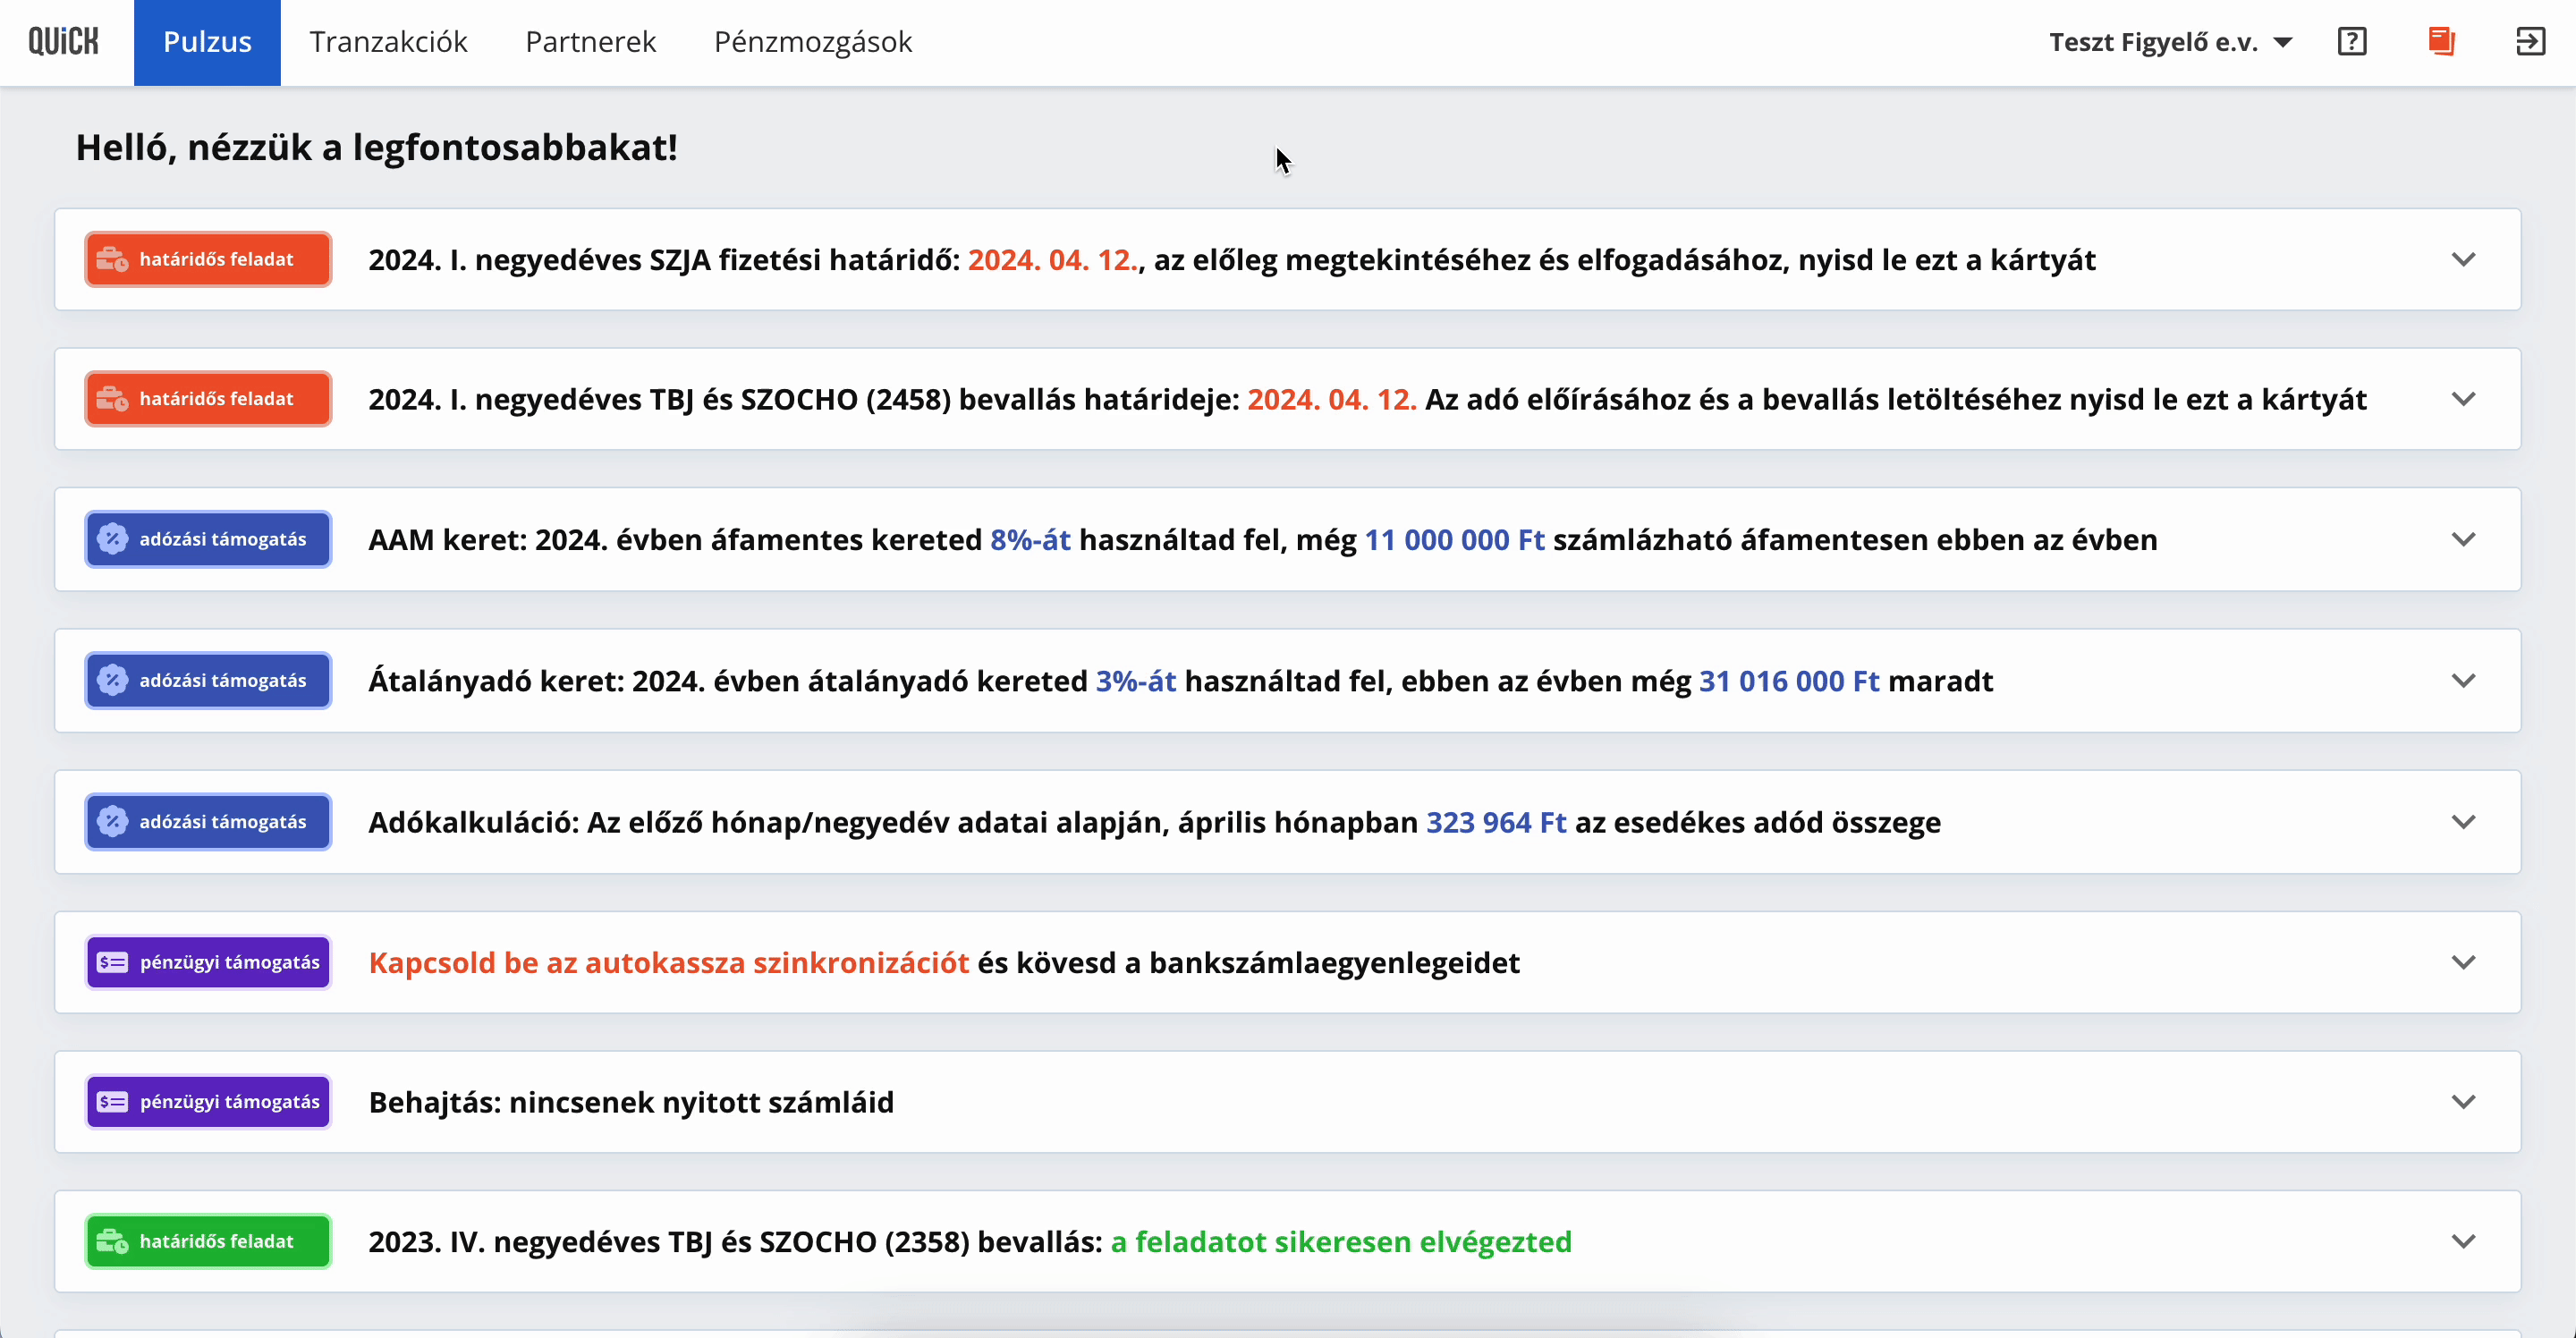Open the orange documents icon
The image size is (2576, 1338).
click(2442, 41)
